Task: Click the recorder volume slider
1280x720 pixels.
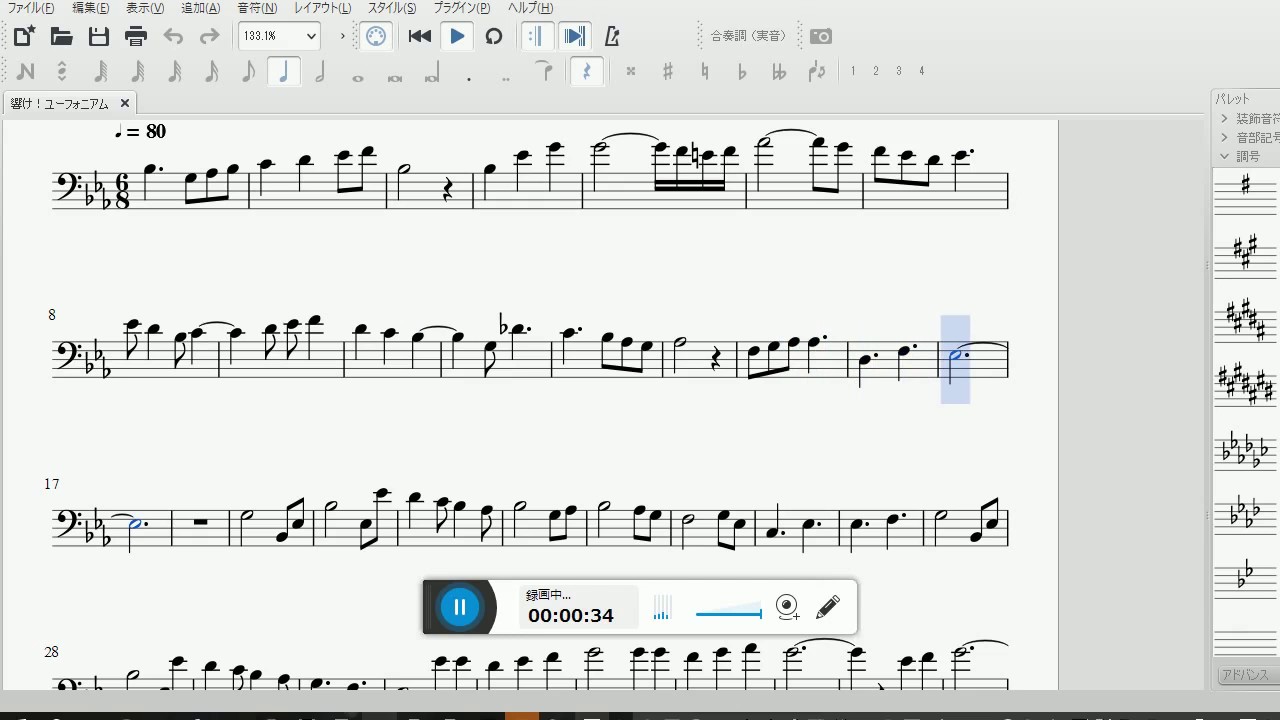Action: [x=728, y=613]
